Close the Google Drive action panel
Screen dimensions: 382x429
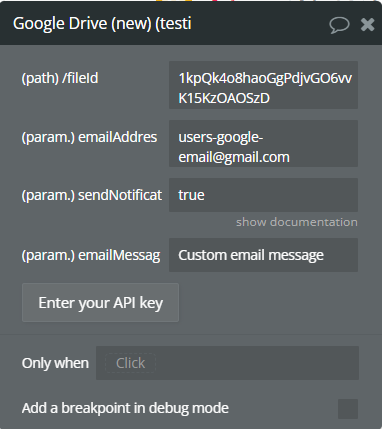pos(367,25)
